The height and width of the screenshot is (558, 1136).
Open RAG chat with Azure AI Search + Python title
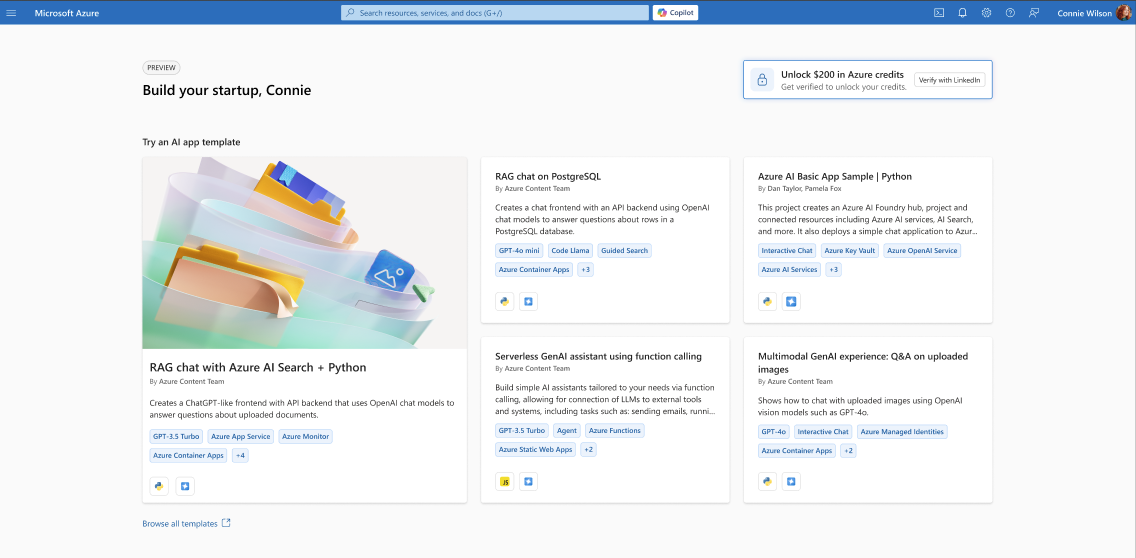pos(257,367)
